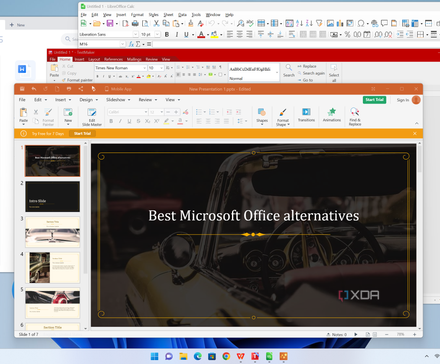The image size is (440, 364).
Task: Click the Share icon in presentation title bar
Action: (x=81, y=89)
